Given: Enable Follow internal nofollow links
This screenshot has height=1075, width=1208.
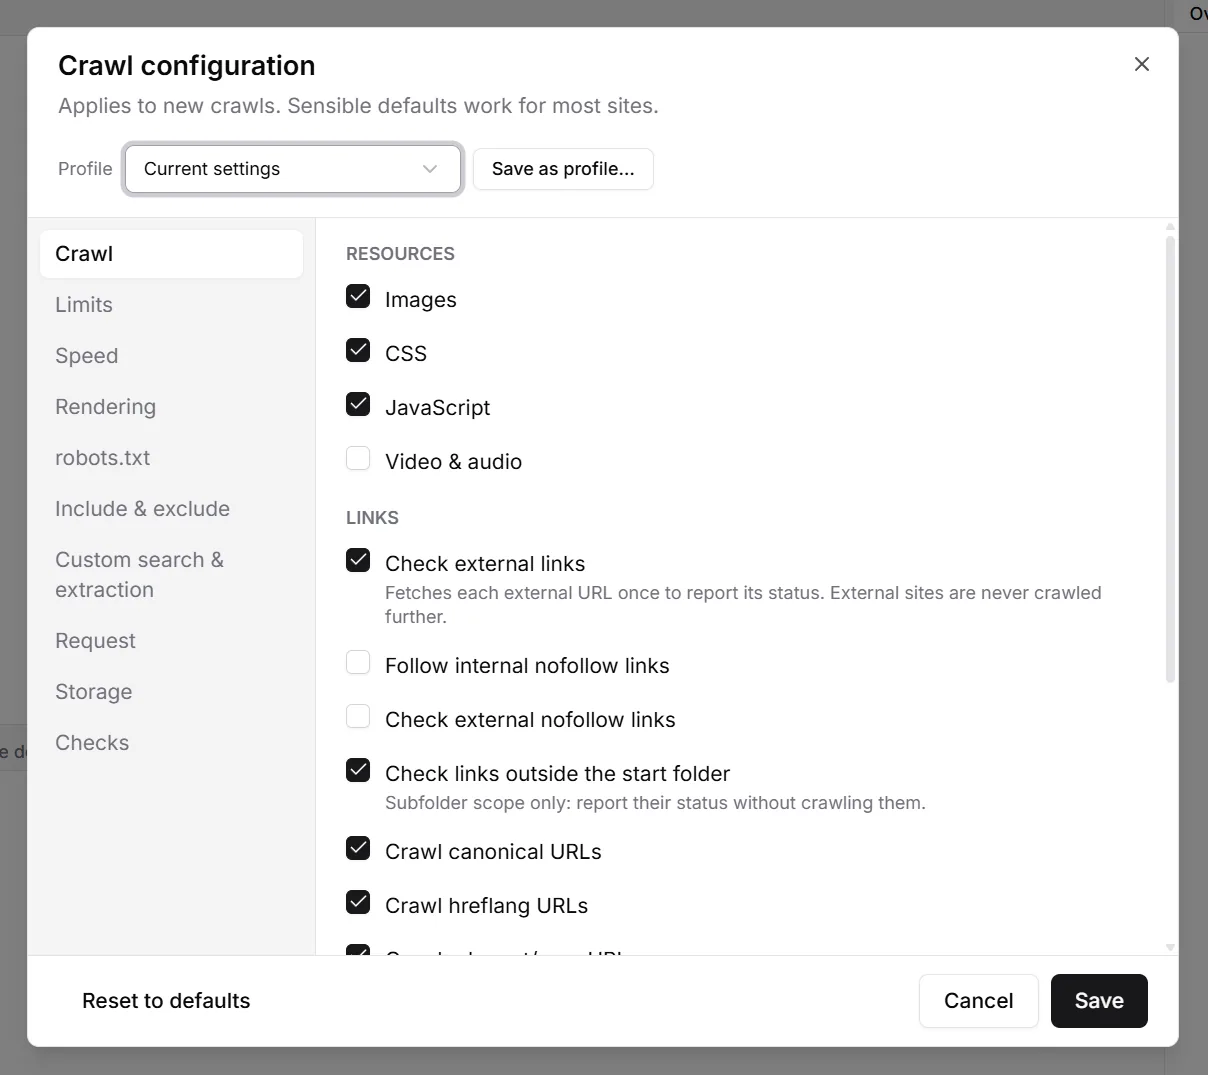Looking at the screenshot, I should click(358, 662).
